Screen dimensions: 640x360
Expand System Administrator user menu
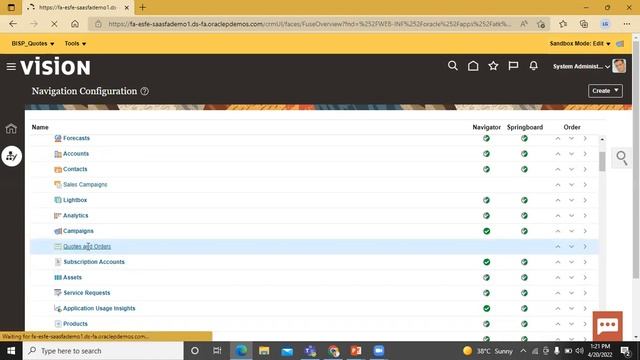581,66
